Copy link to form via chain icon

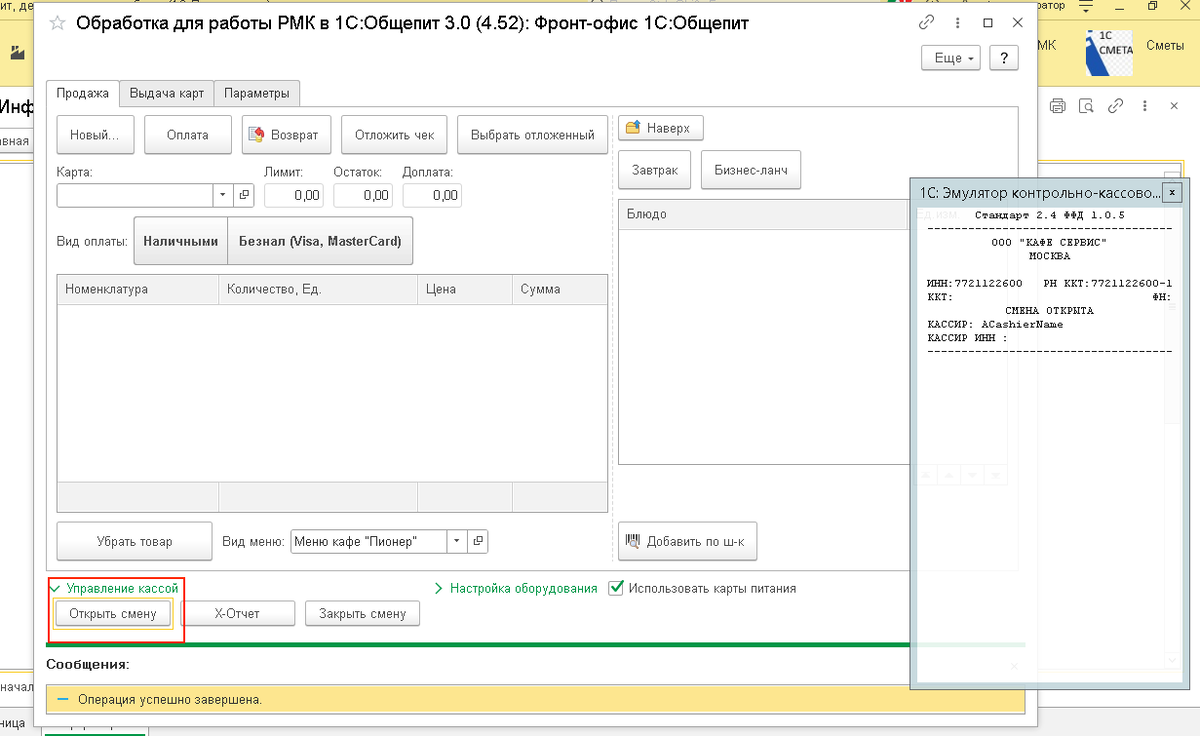927,22
